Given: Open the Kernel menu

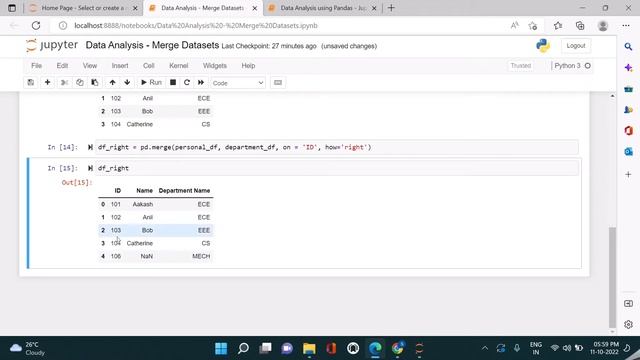Looking at the screenshot, I should (x=179, y=66).
